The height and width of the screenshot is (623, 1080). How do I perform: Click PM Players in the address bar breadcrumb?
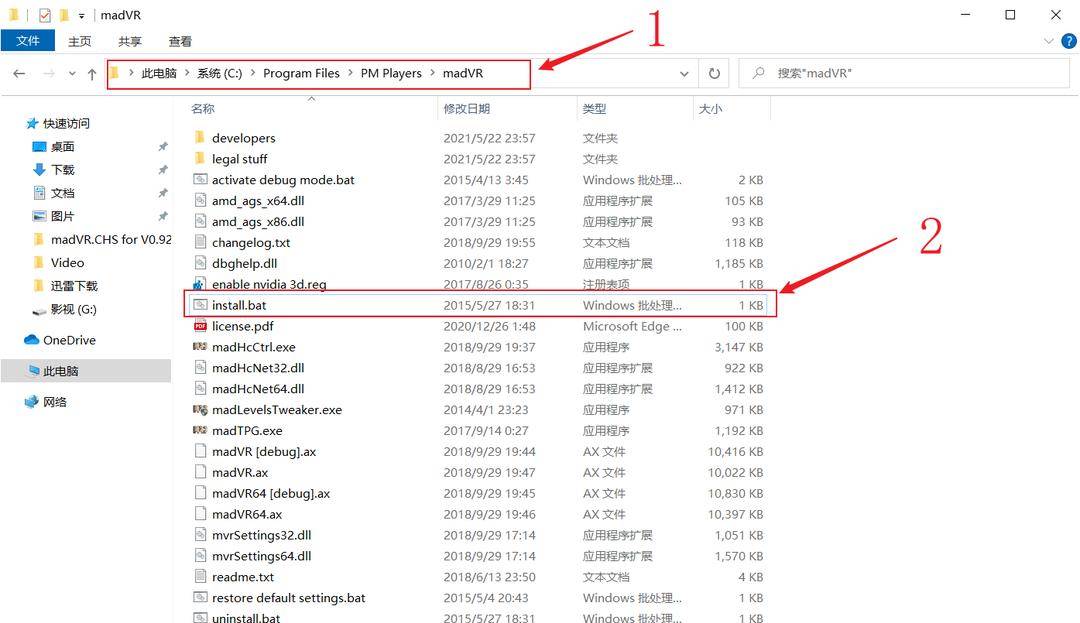(x=390, y=73)
